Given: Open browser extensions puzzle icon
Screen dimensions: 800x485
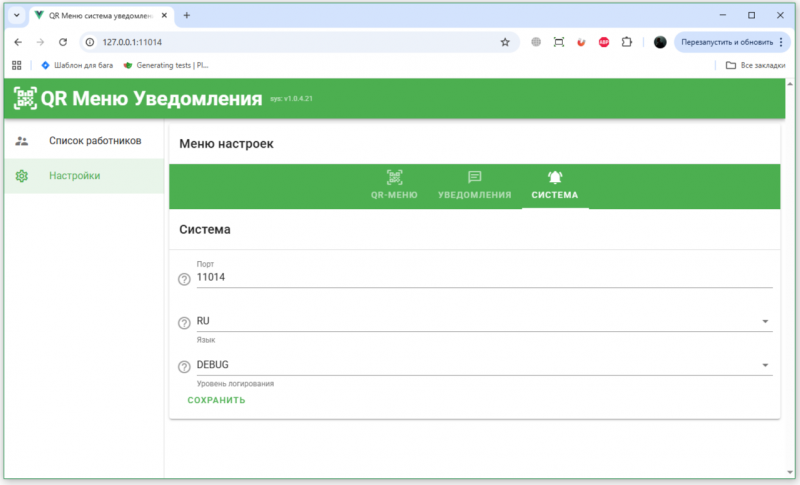Looking at the screenshot, I should coord(627,42).
